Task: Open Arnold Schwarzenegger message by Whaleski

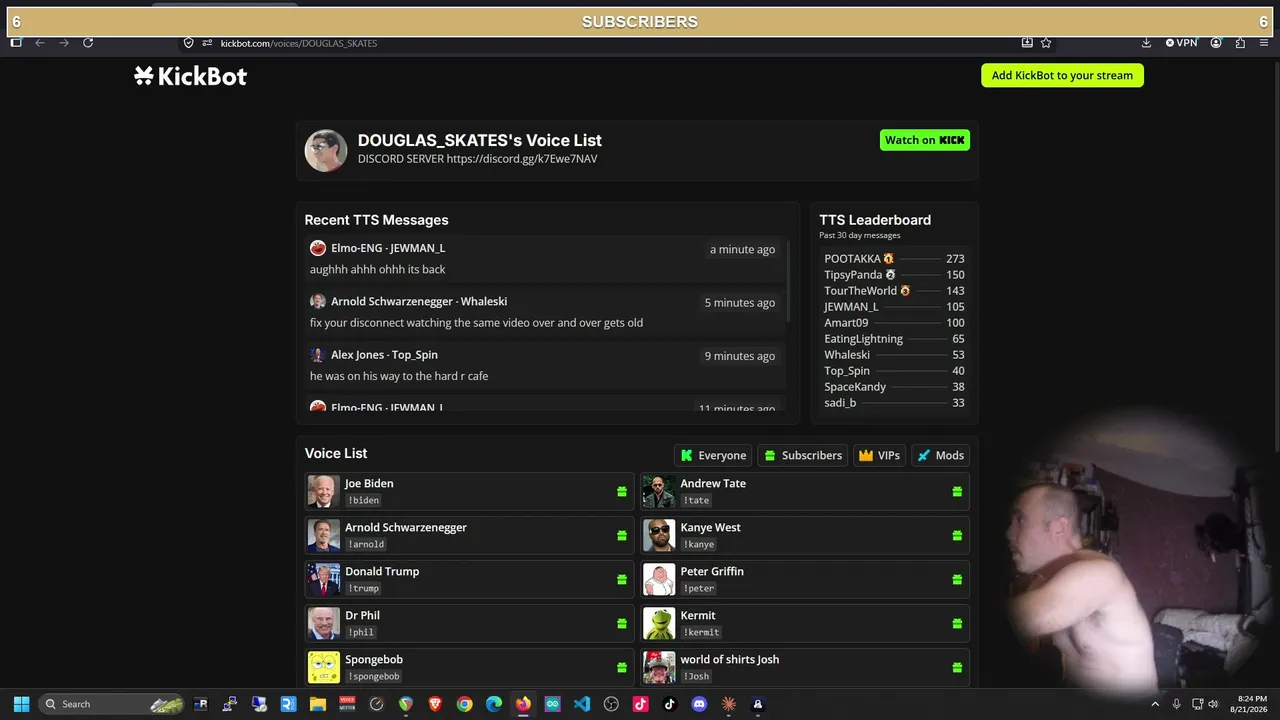Action: [x=545, y=312]
